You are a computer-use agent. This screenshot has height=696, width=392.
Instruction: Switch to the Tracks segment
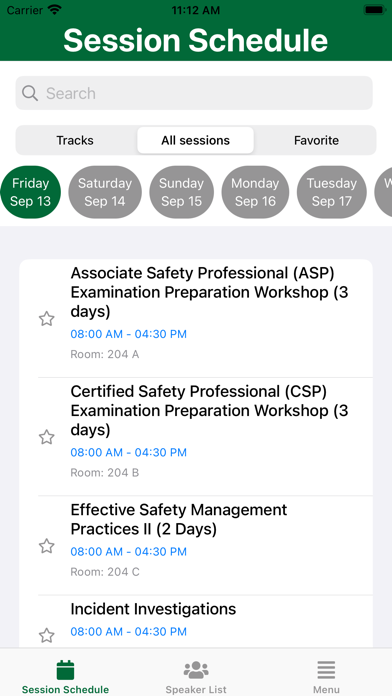tap(75, 140)
